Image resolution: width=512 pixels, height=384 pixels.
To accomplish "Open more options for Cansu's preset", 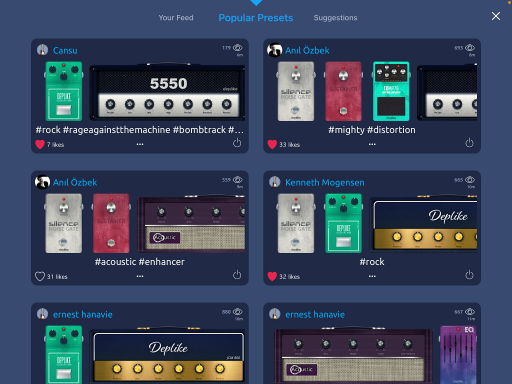I will (x=140, y=144).
